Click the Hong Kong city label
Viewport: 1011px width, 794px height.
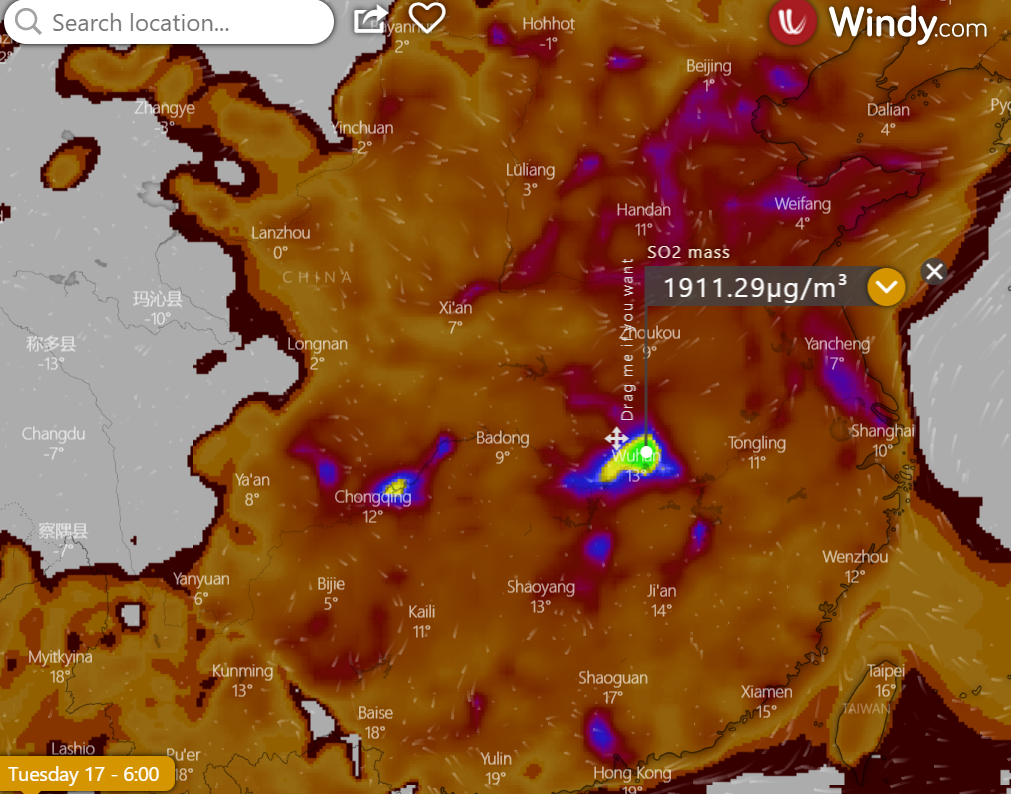coord(632,773)
